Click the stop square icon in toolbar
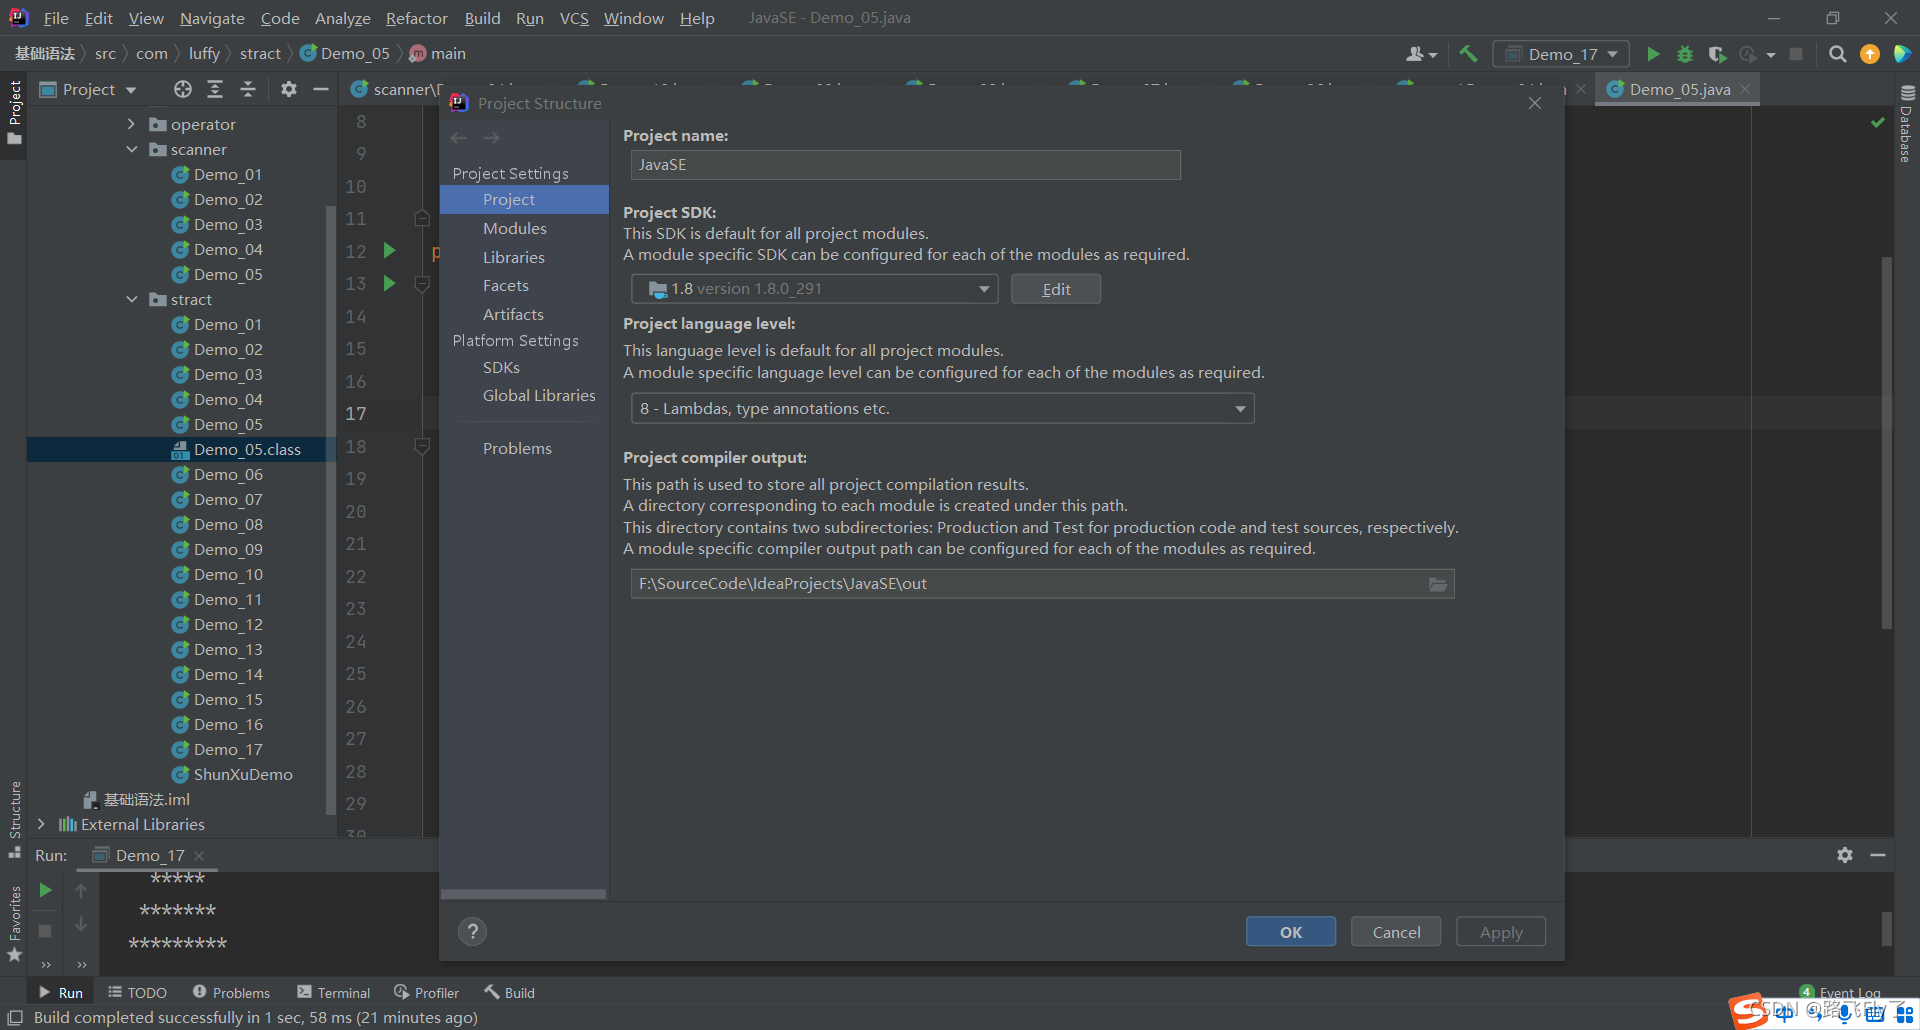The image size is (1920, 1030). pyautogui.click(x=1796, y=54)
